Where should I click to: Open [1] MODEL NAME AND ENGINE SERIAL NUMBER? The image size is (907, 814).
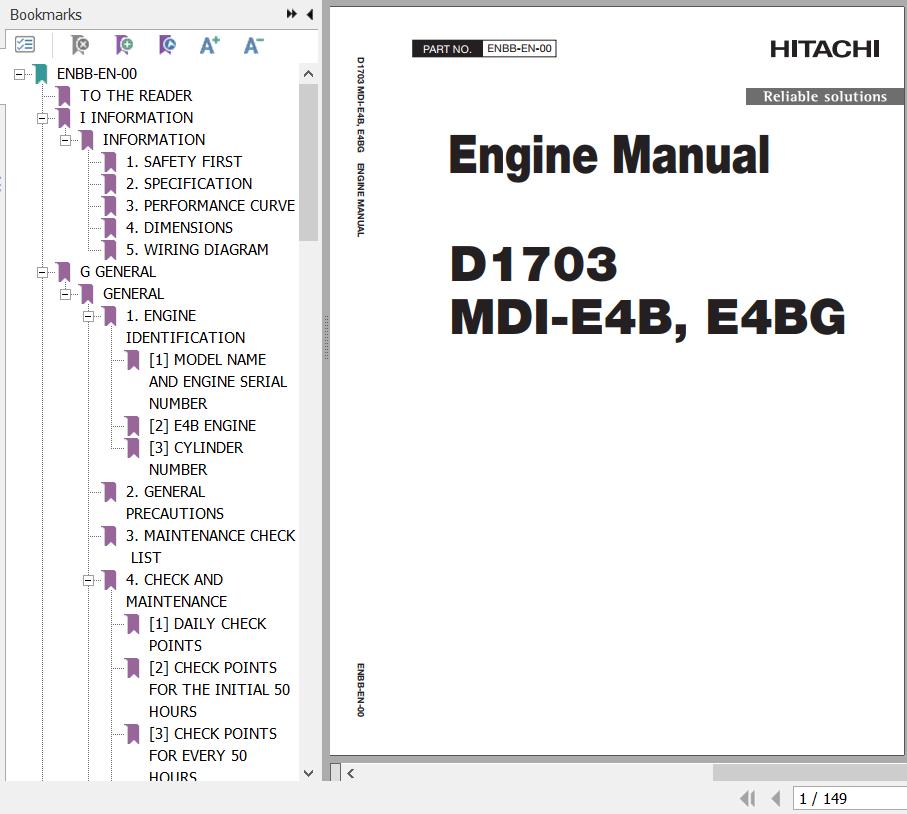pos(217,381)
